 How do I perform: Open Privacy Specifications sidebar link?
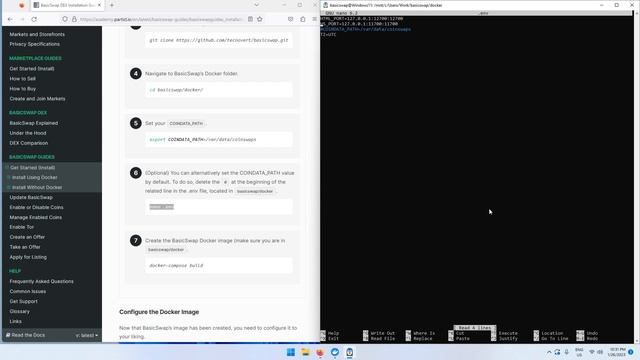pos(34,44)
